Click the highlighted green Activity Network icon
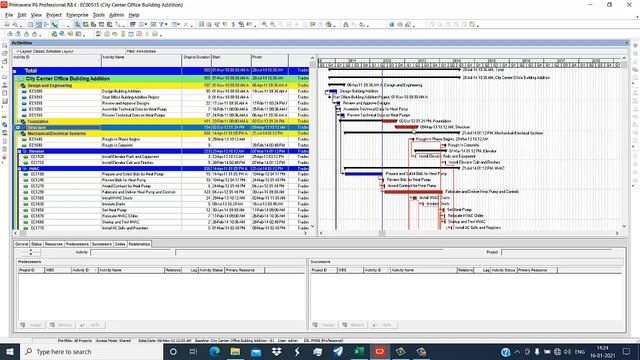The width and height of the screenshot is (640, 360). coord(55,24)
